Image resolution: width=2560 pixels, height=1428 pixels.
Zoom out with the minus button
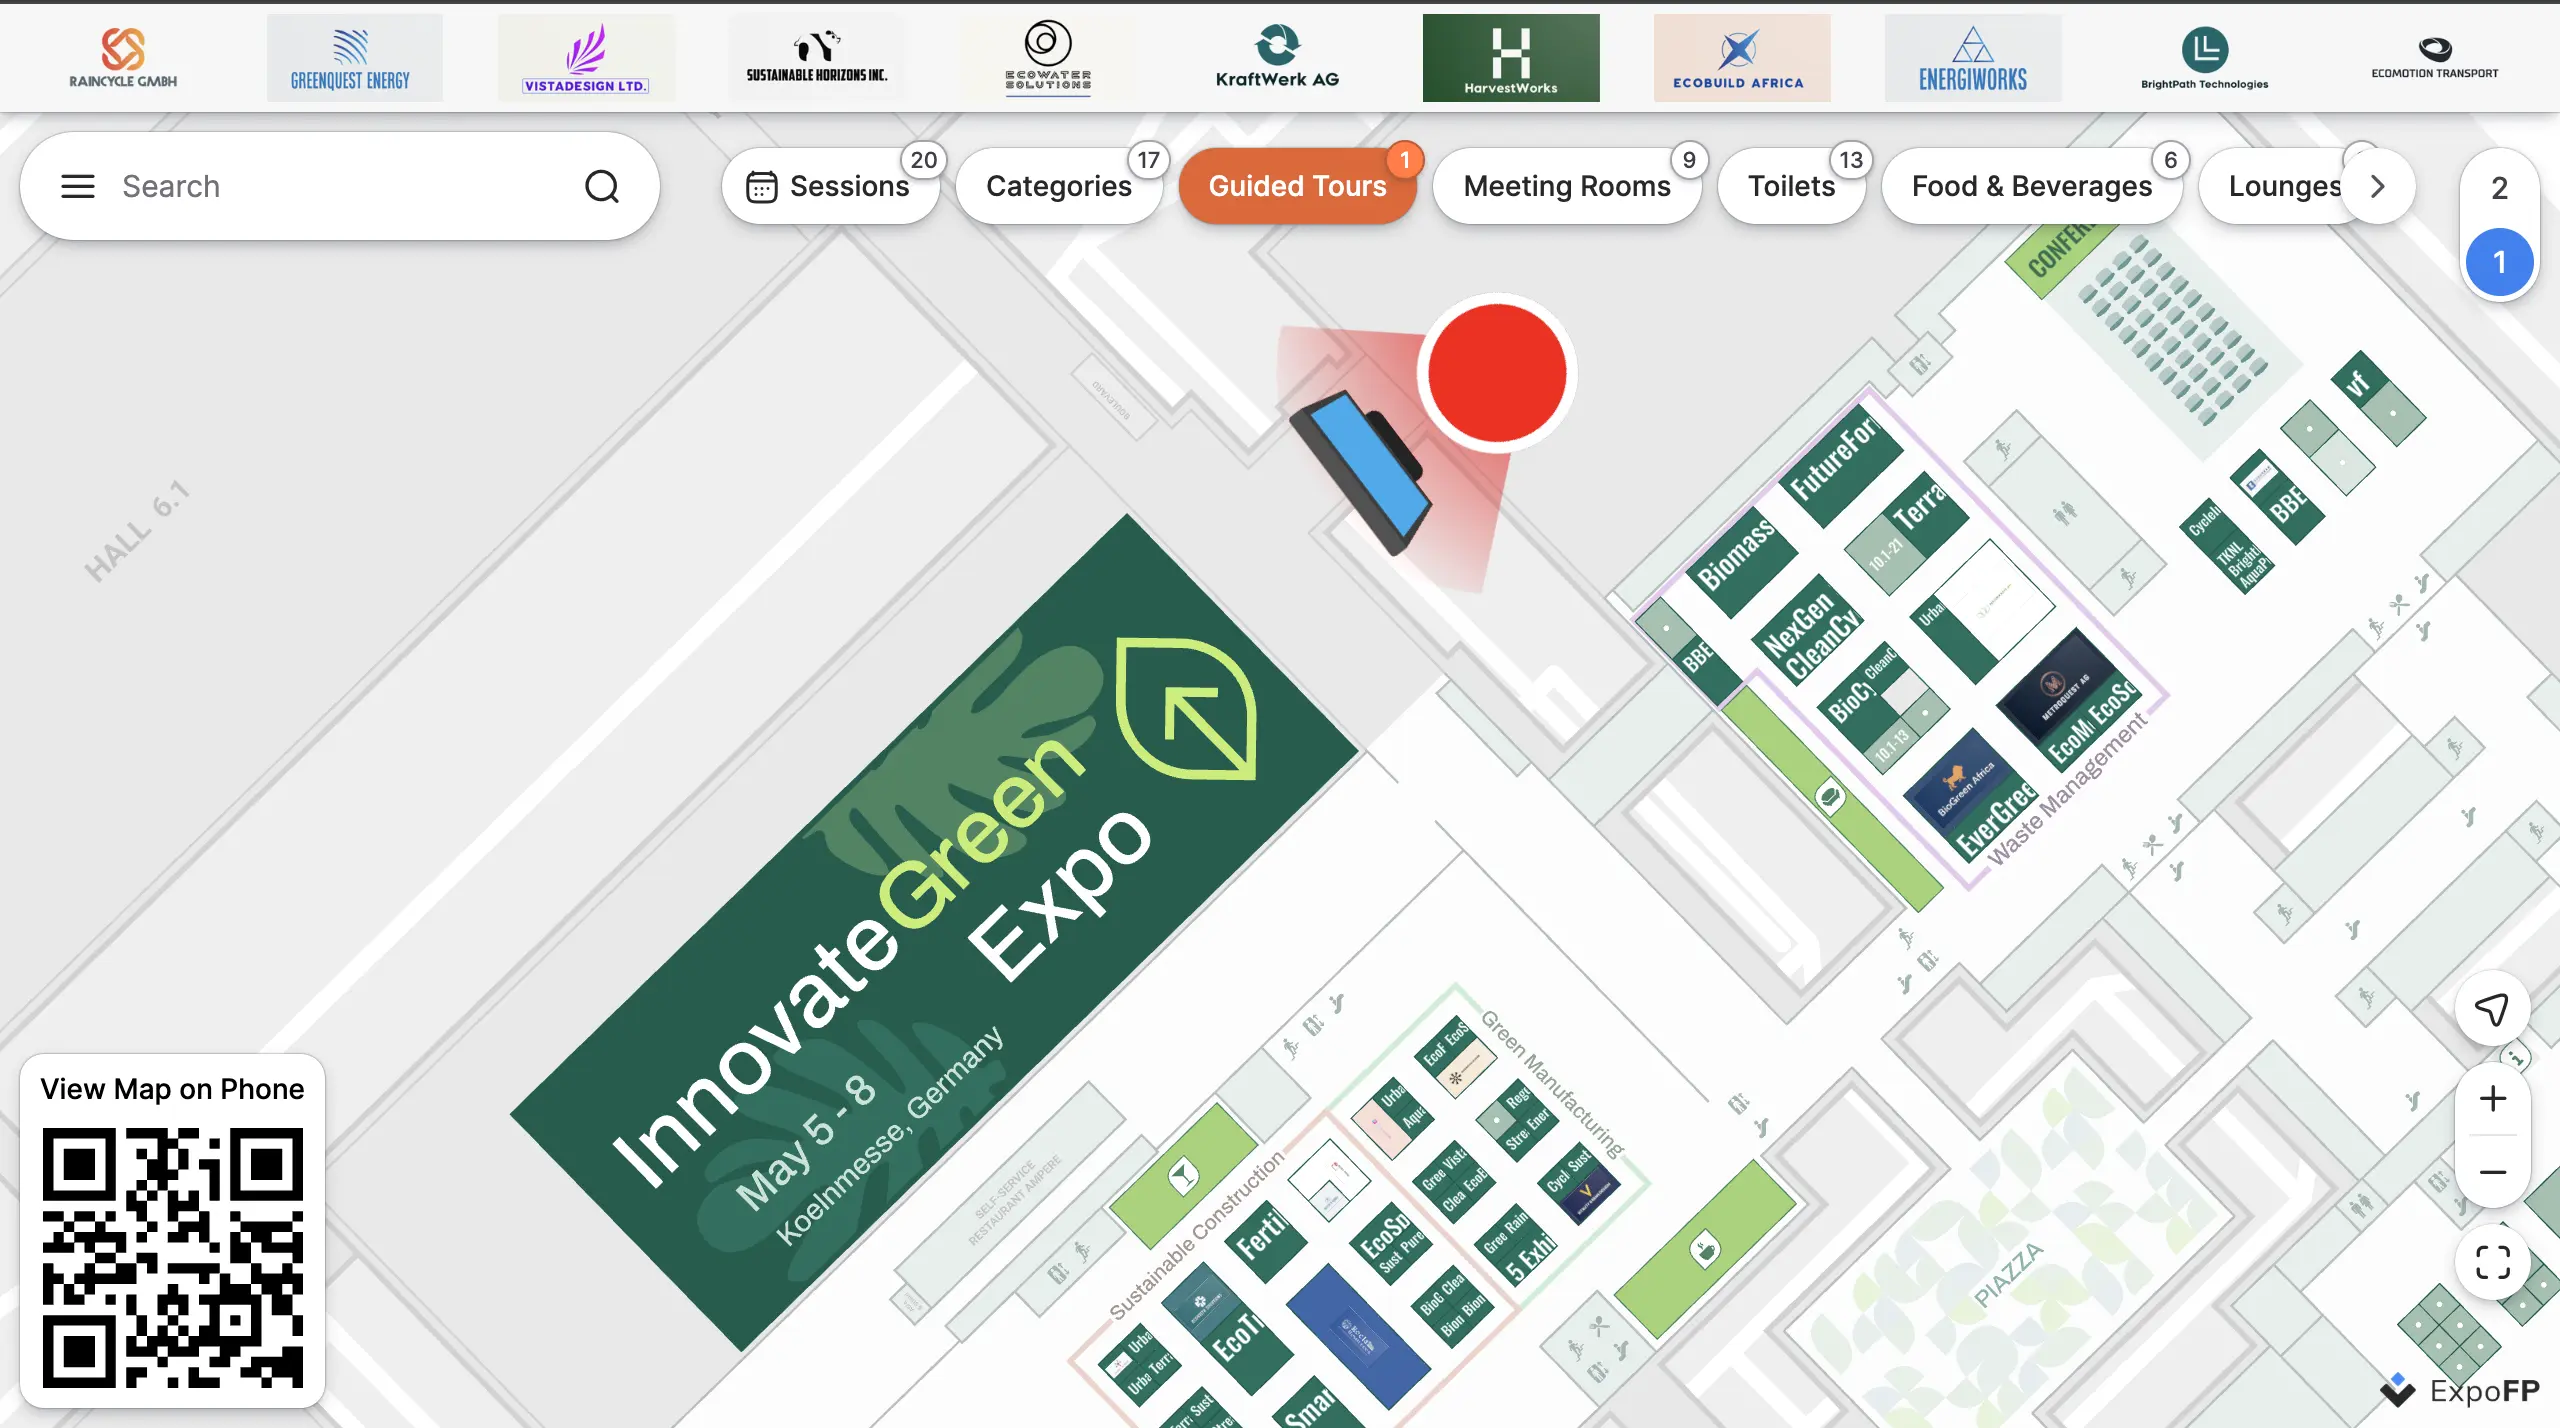[x=2493, y=1172]
